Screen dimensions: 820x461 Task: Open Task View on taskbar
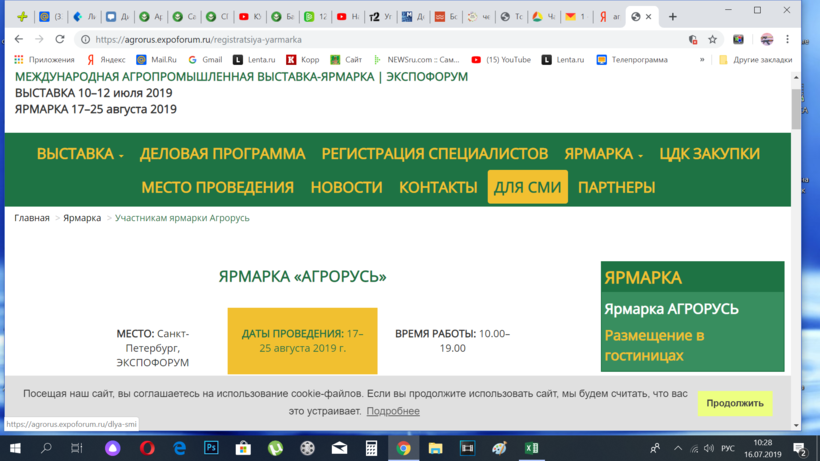77,448
